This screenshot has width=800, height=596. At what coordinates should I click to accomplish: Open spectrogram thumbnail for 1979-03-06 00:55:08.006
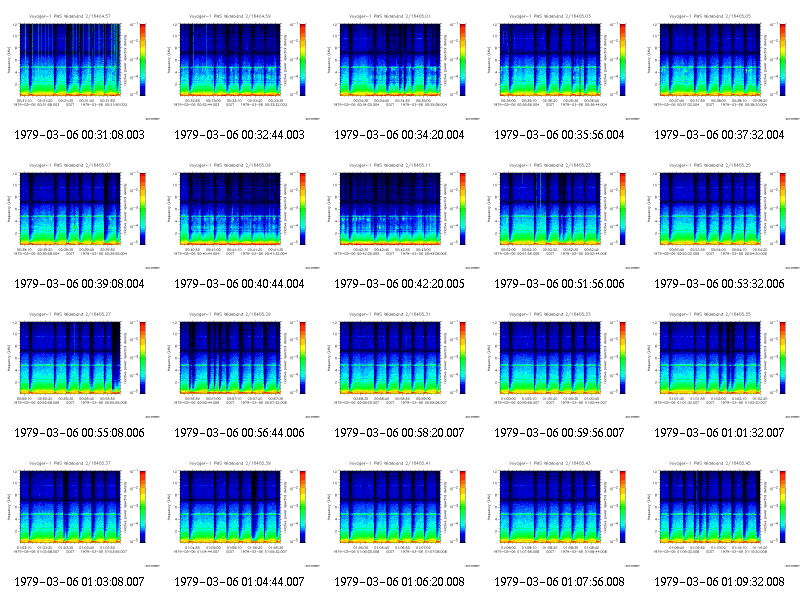click(80, 364)
